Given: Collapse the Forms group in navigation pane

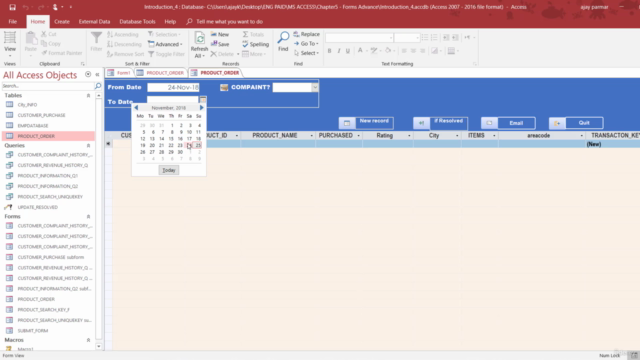Looking at the screenshot, I should pos(88,217).
